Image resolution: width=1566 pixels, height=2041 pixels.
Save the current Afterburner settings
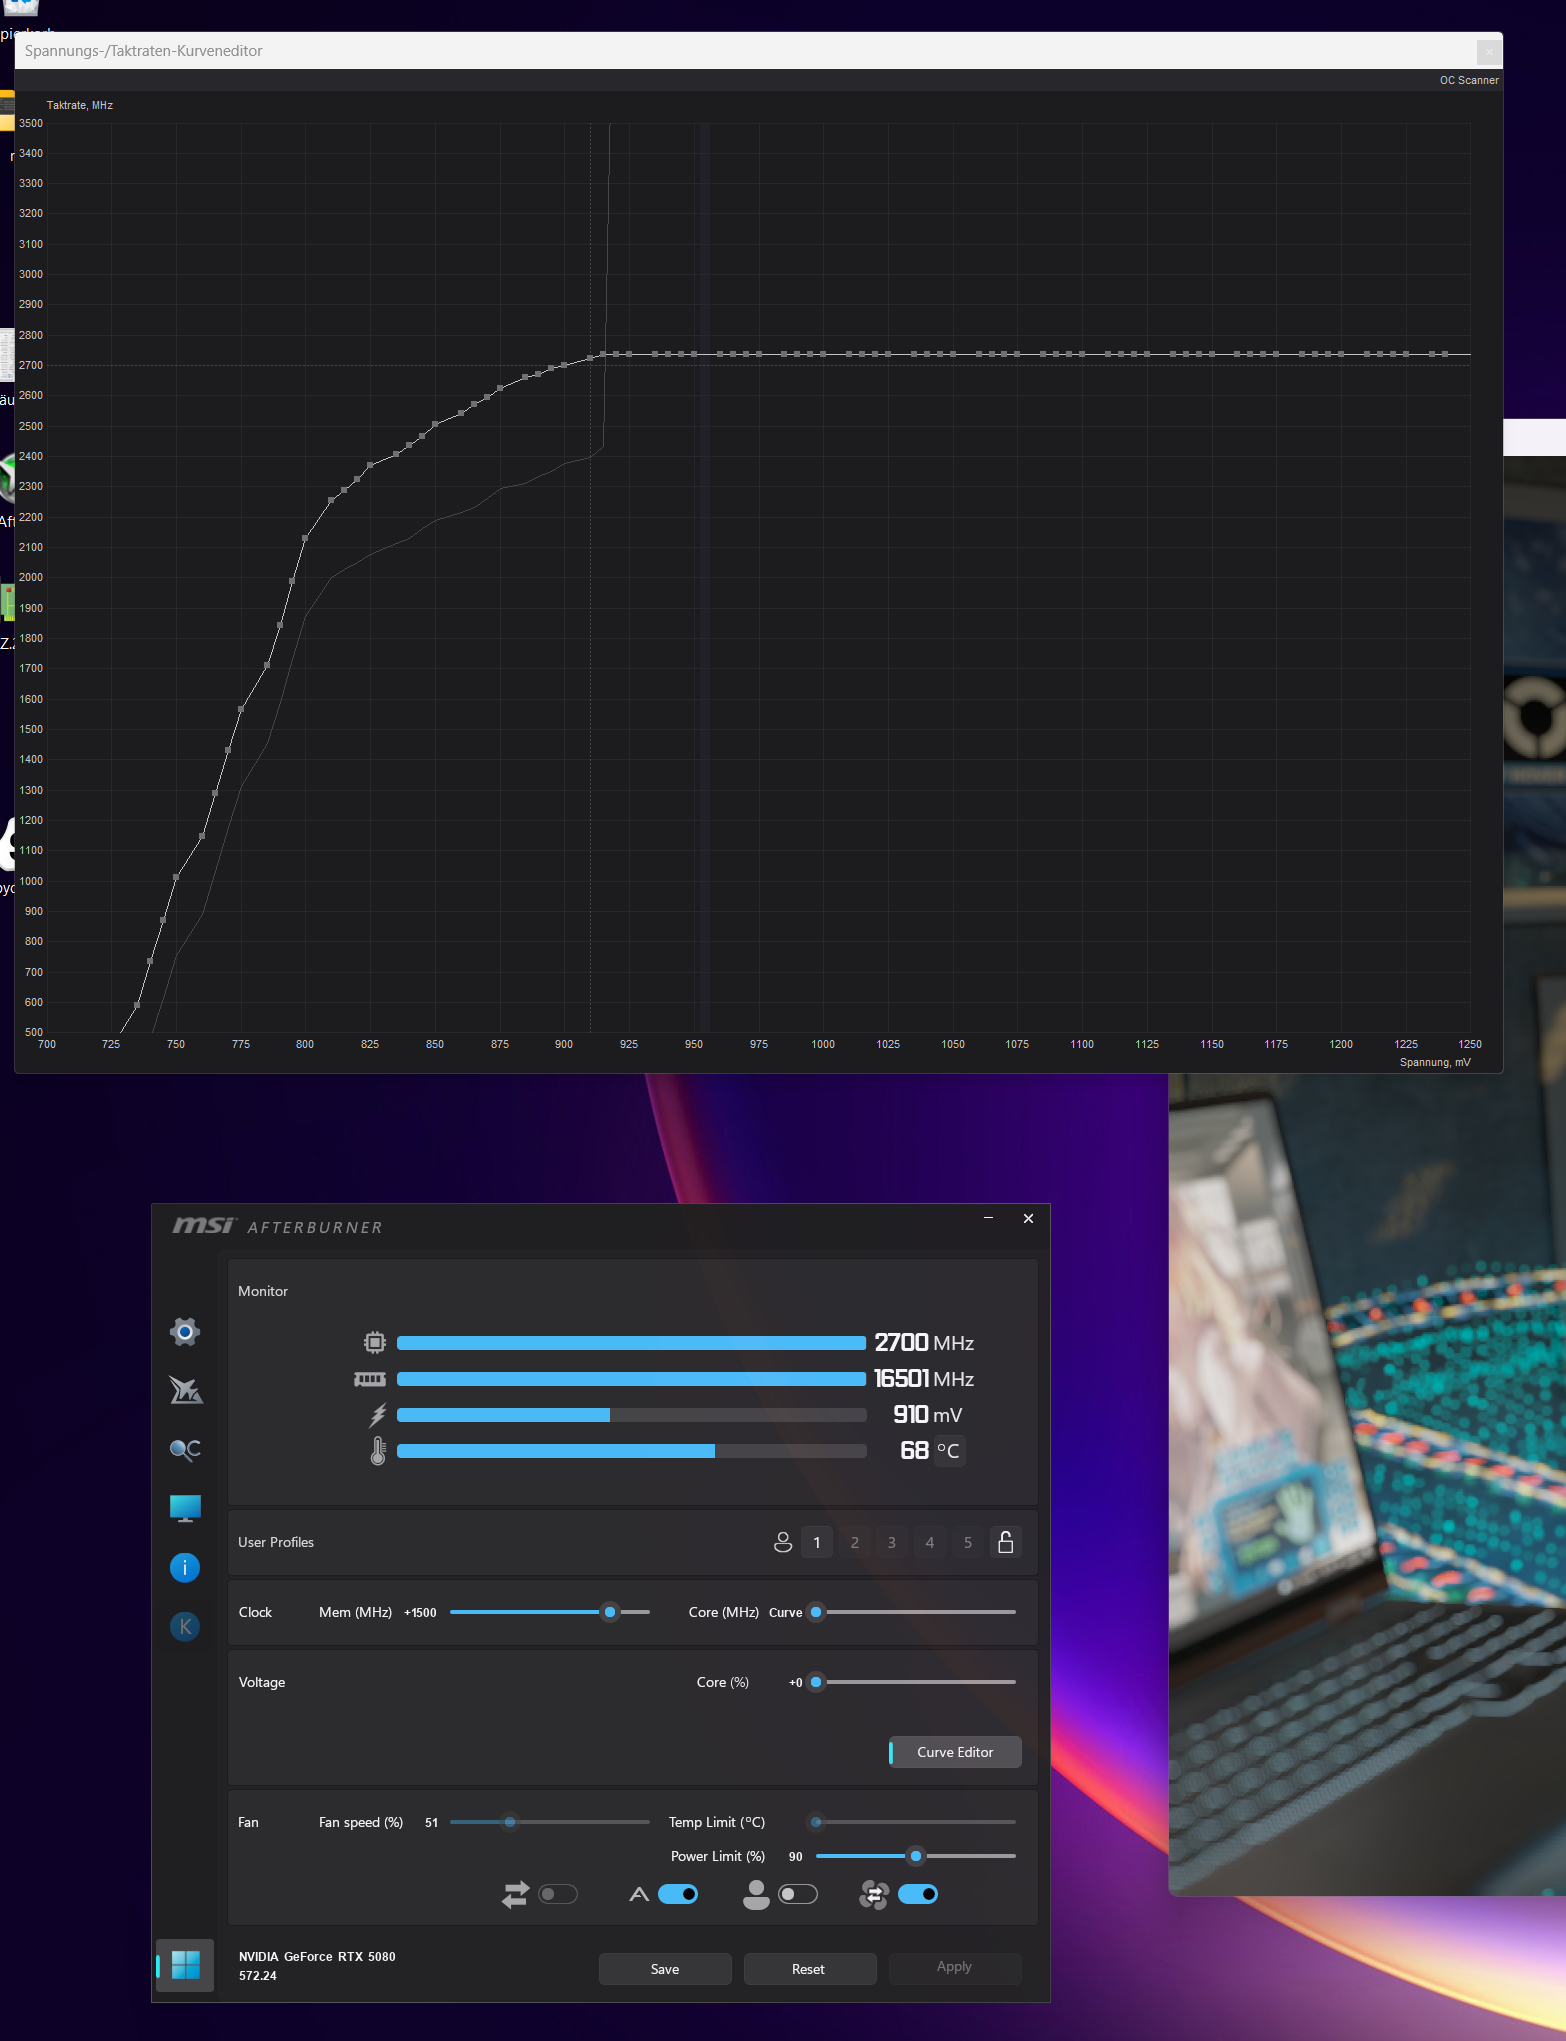(x=665, y=1969)
